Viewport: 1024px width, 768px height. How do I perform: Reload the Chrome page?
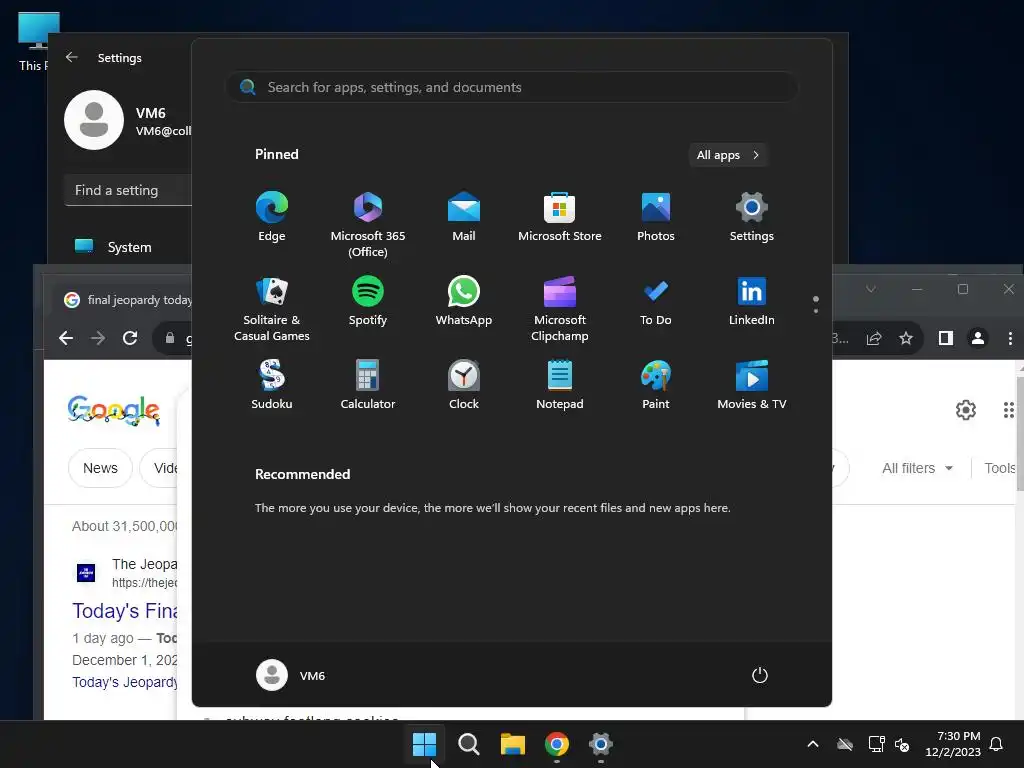(130, 338)
